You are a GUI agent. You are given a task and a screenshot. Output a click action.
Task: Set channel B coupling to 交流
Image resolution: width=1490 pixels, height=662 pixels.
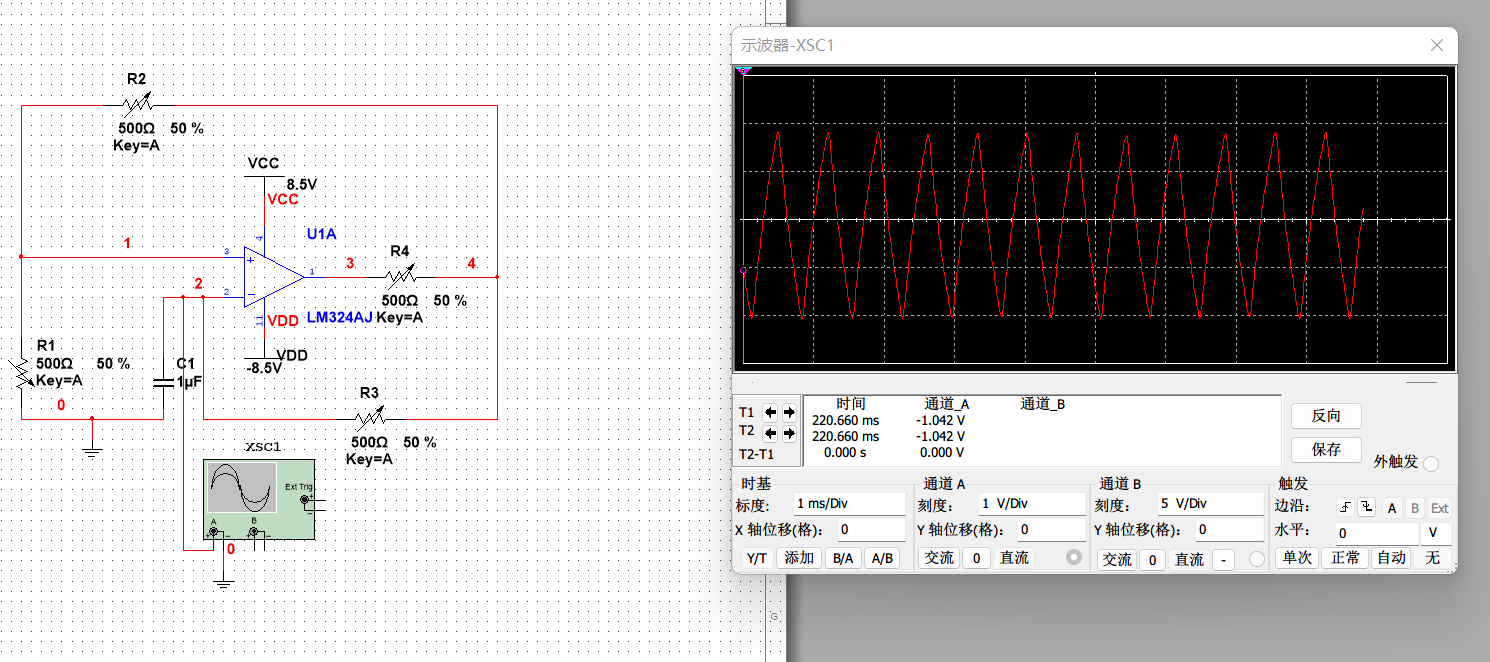pyautogui.click(x=1116, y=559)
